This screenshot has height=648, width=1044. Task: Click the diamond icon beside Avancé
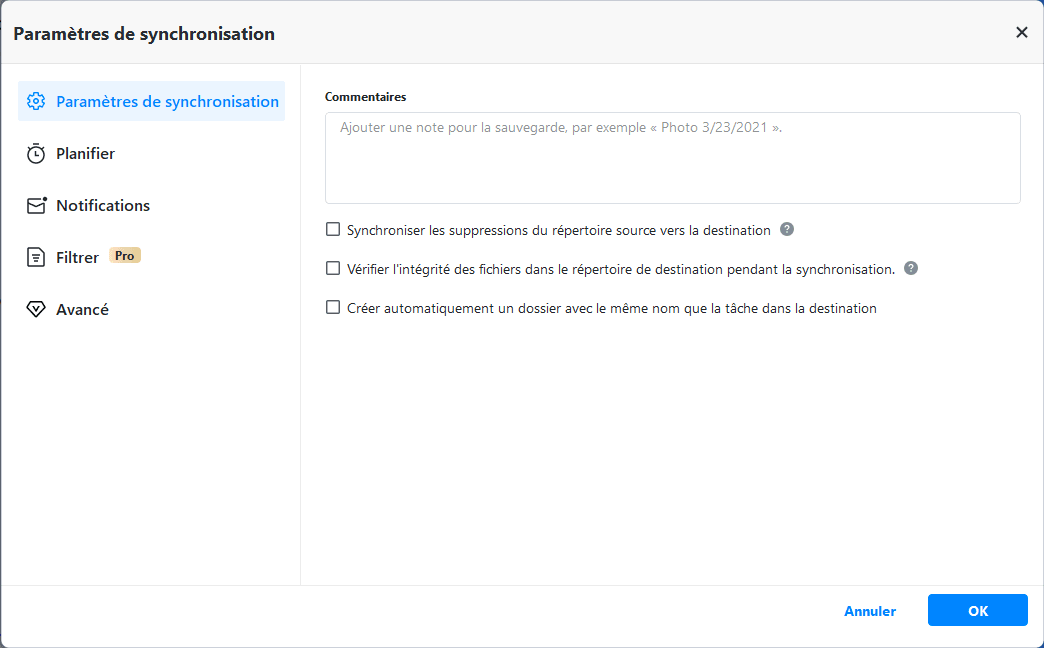[x=36, y=310]
